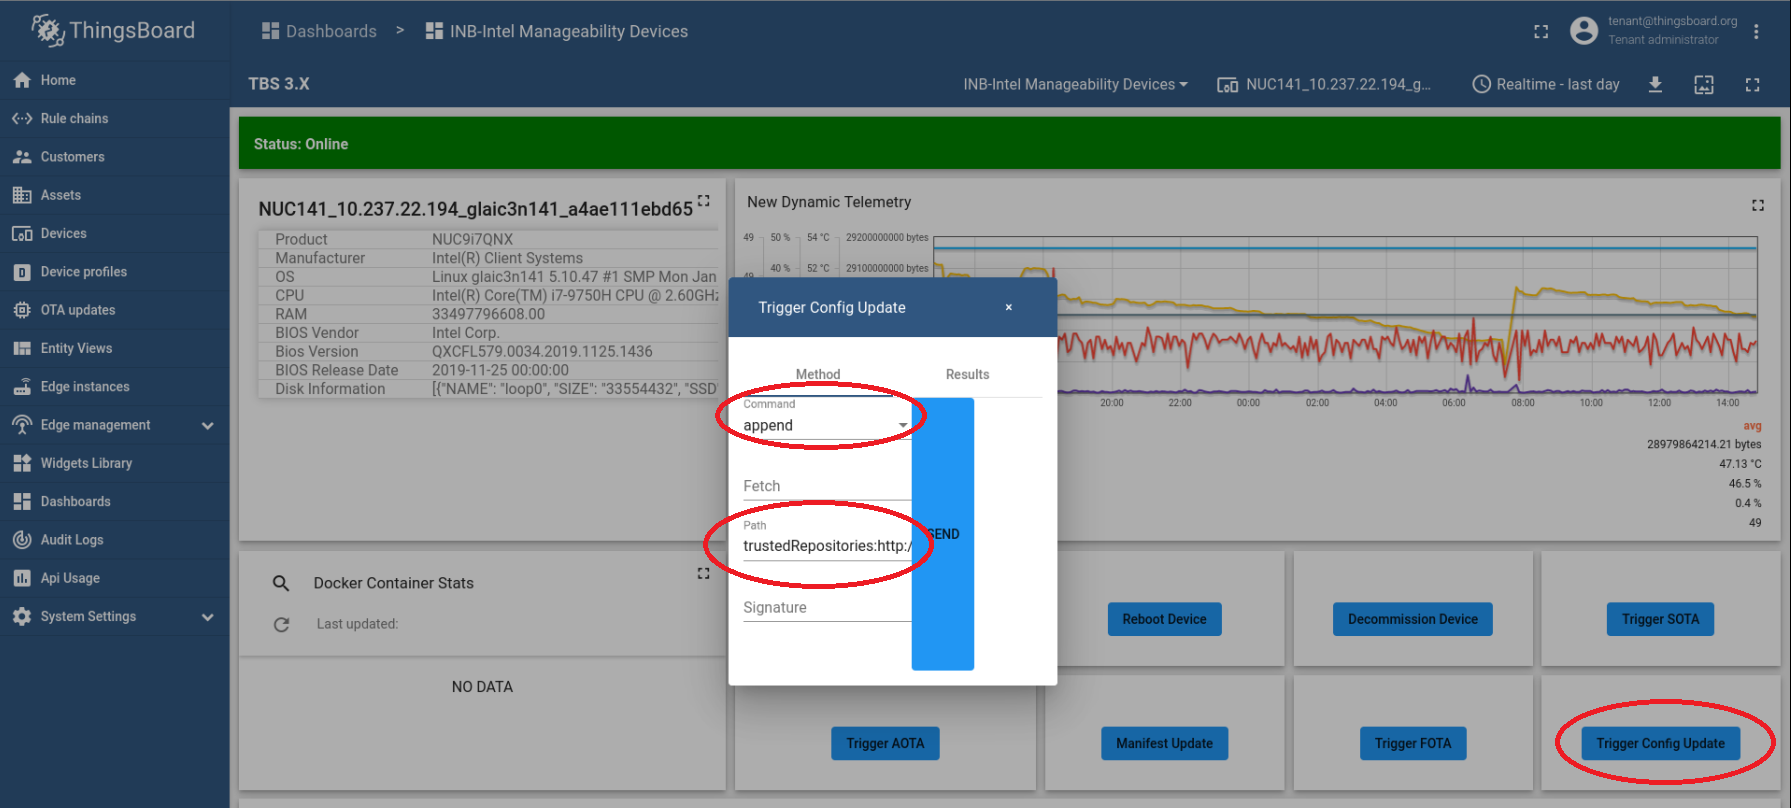Click the Api Usage chart icon

pos(22,578)
